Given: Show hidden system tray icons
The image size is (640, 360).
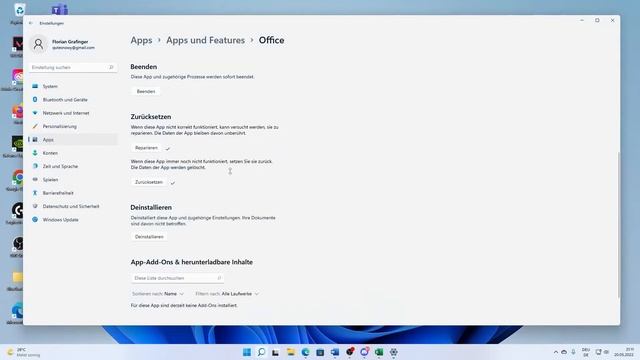Looking at the screenshot, I should point(556,352).
